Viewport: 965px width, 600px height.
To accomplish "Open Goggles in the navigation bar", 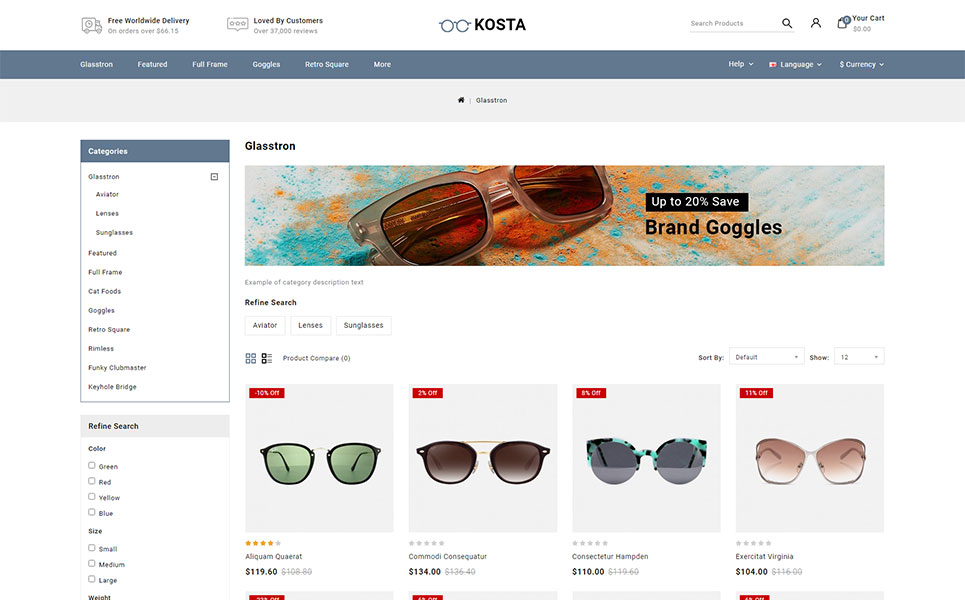I will 266,65.
